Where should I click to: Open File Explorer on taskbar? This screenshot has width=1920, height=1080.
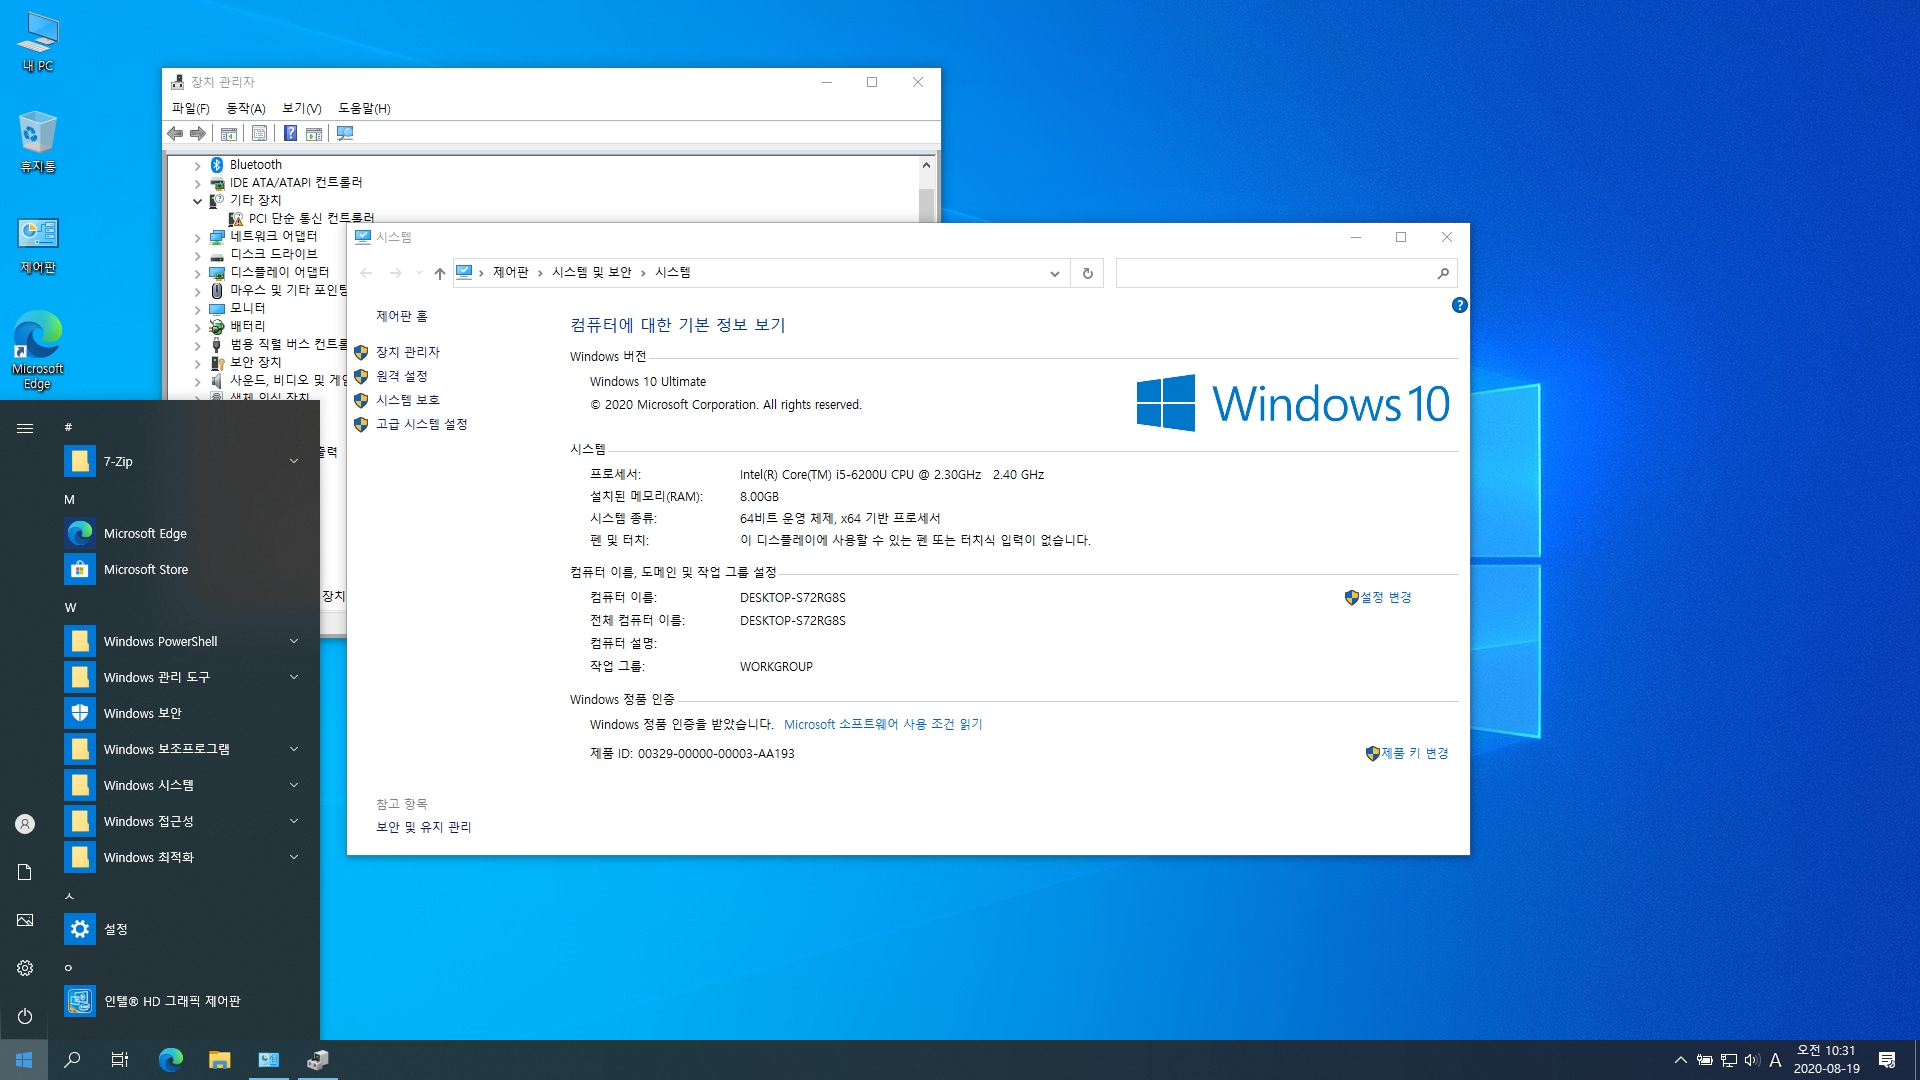(x=220, y=1060)
